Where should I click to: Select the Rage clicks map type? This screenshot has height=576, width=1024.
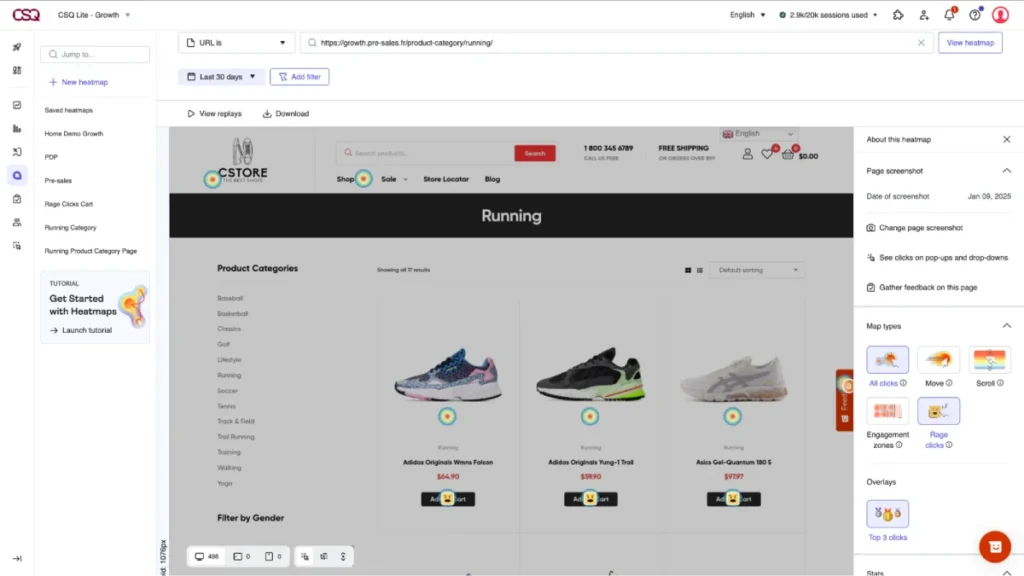pos(938,413)
